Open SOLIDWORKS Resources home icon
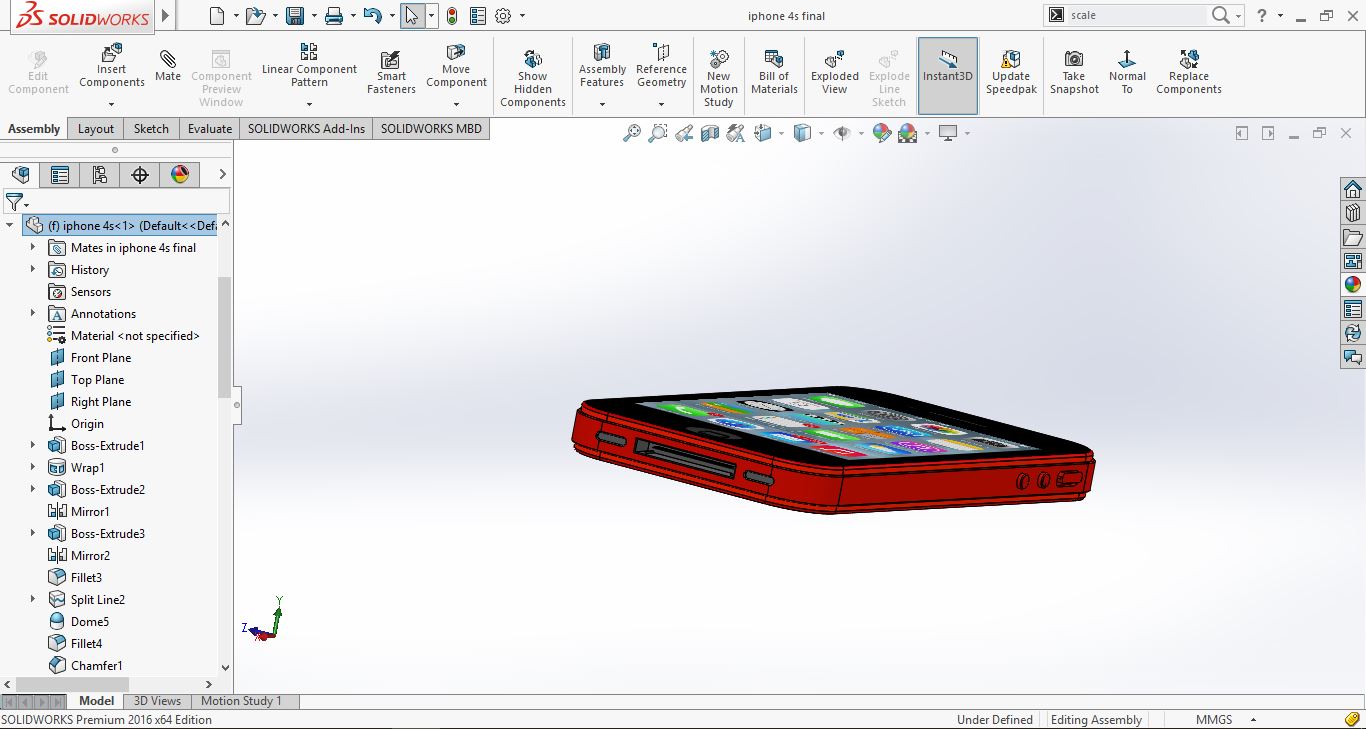This screenshot has height=729, width=1366. point(1353,189)
